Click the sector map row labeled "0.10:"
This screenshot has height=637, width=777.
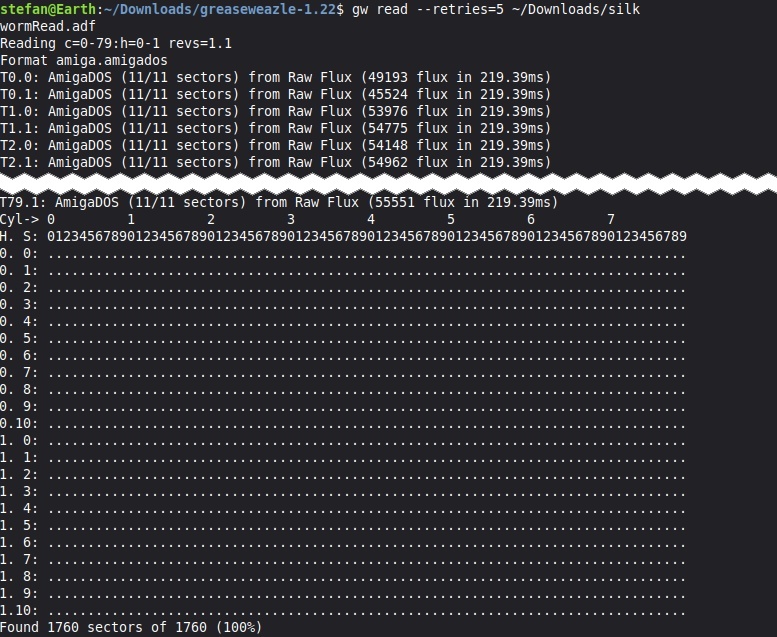[343, 423]
